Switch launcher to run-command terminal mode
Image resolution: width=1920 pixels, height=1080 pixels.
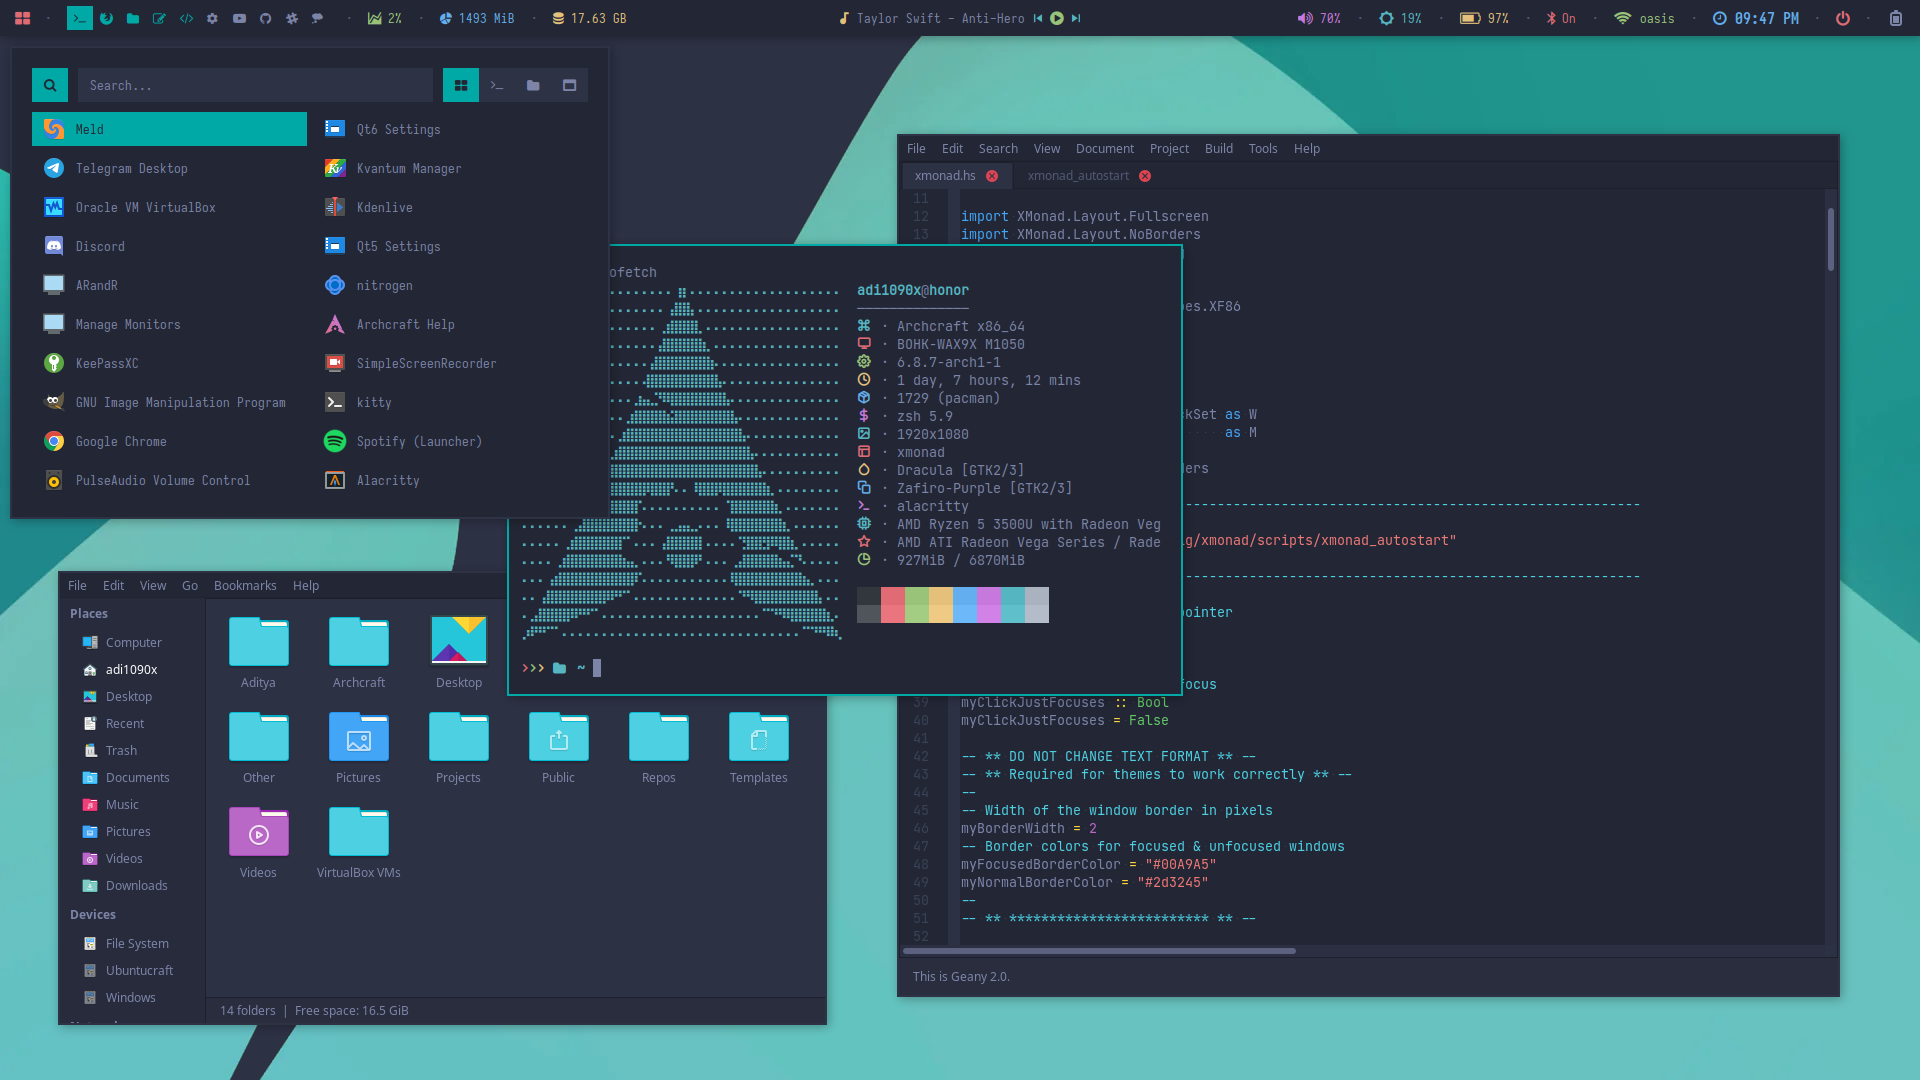coord(497,85)
